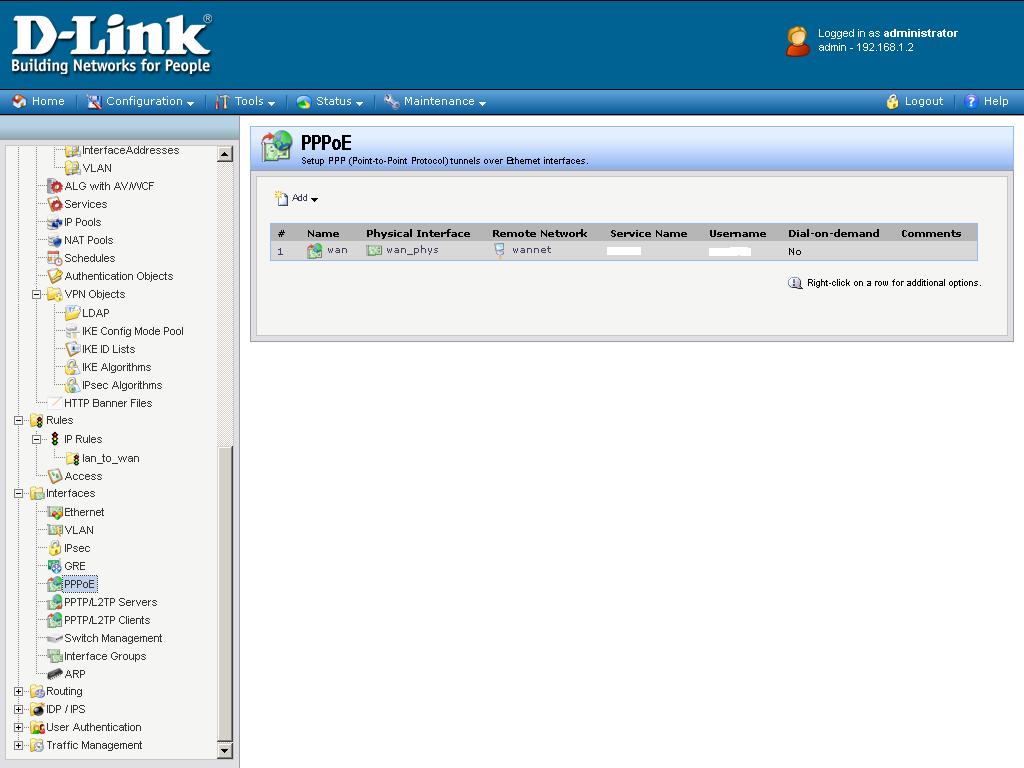Collapse the Interfaces tree node
The width and height of the screenshot is (1024, 768).
pos(18,494)
